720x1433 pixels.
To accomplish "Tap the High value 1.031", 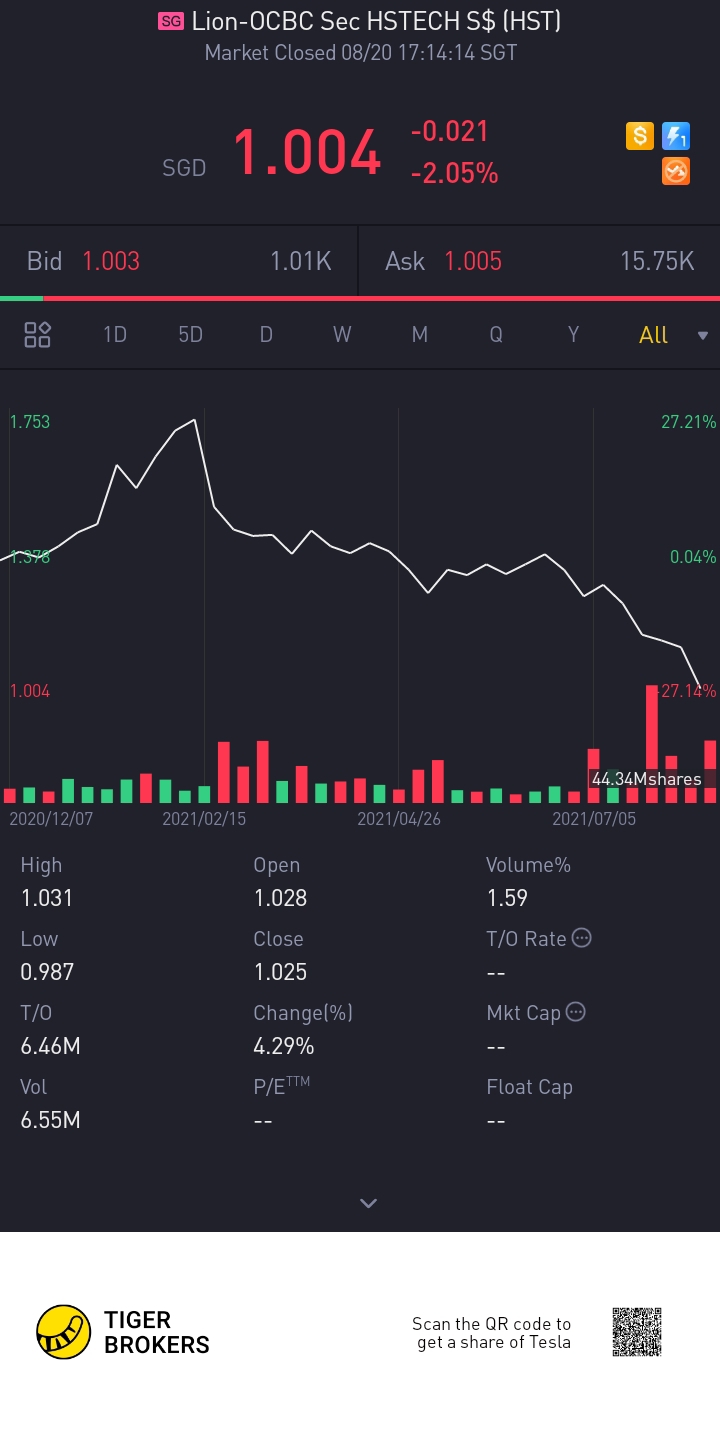I will [x=47, y=898].
